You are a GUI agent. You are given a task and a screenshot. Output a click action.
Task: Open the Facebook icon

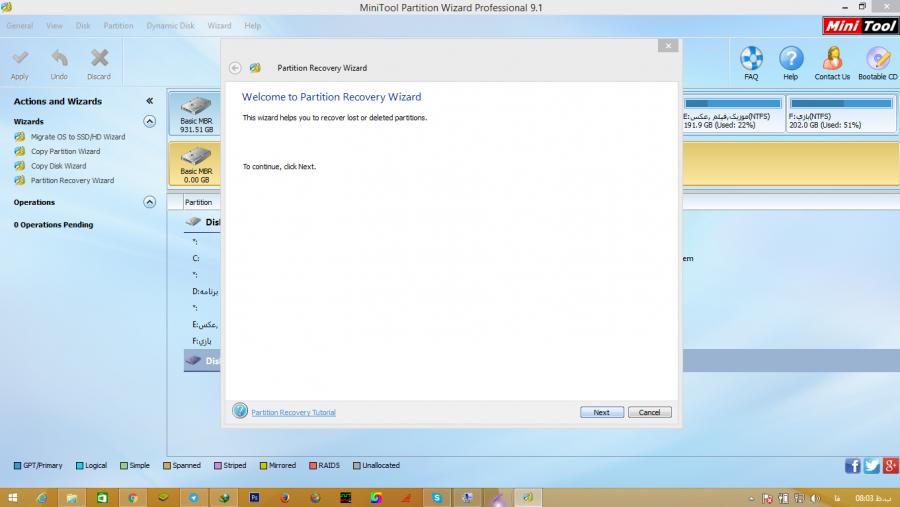852,466
